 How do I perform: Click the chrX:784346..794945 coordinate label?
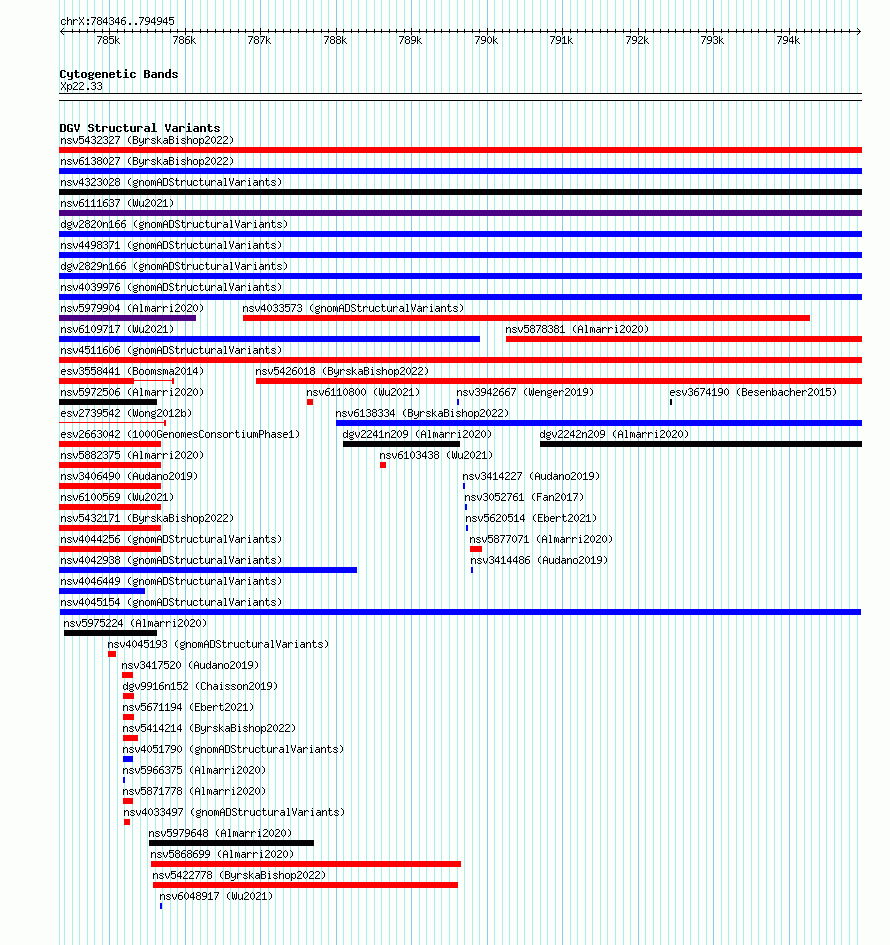(118, 21)
